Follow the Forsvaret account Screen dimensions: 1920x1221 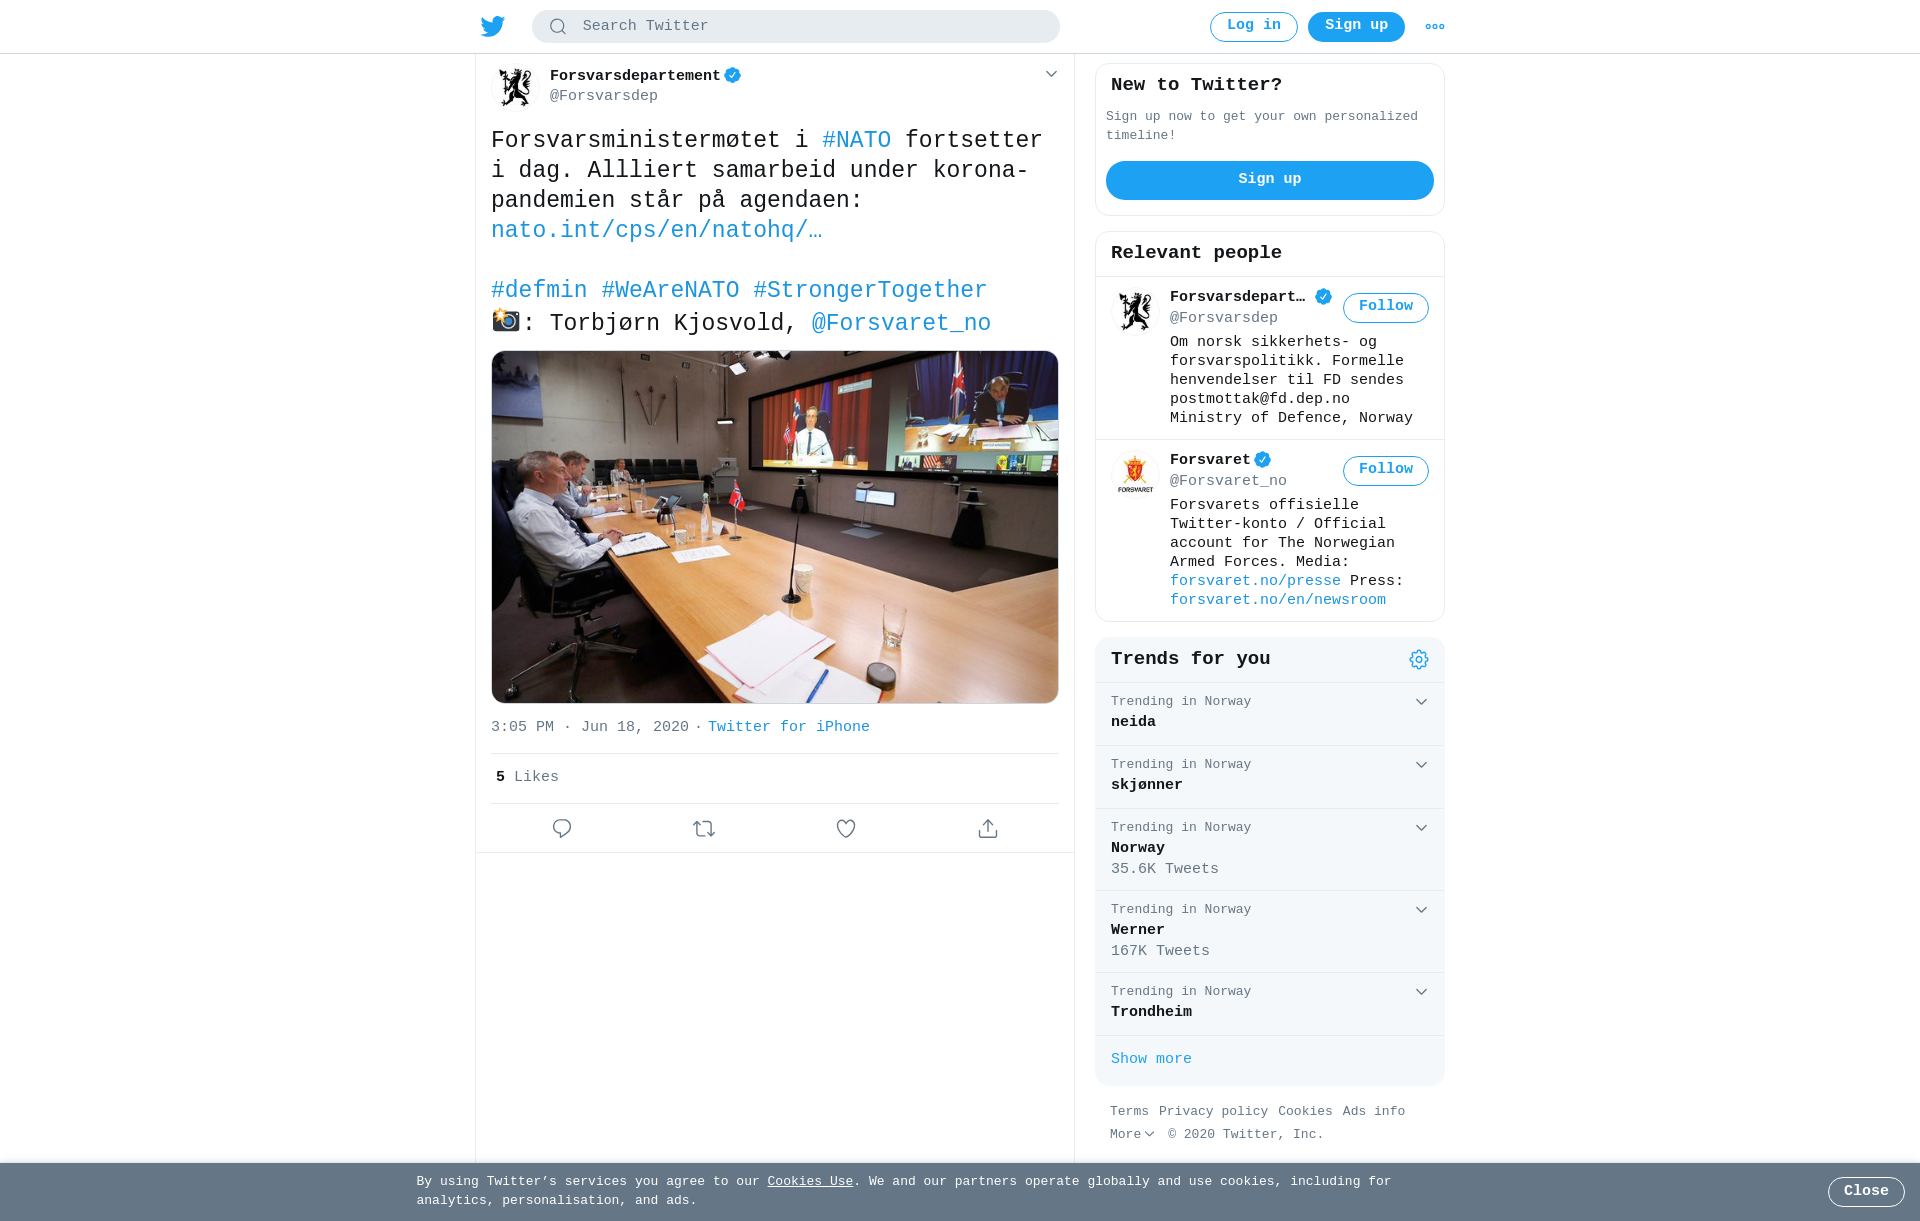click(x=1385, y=470)
